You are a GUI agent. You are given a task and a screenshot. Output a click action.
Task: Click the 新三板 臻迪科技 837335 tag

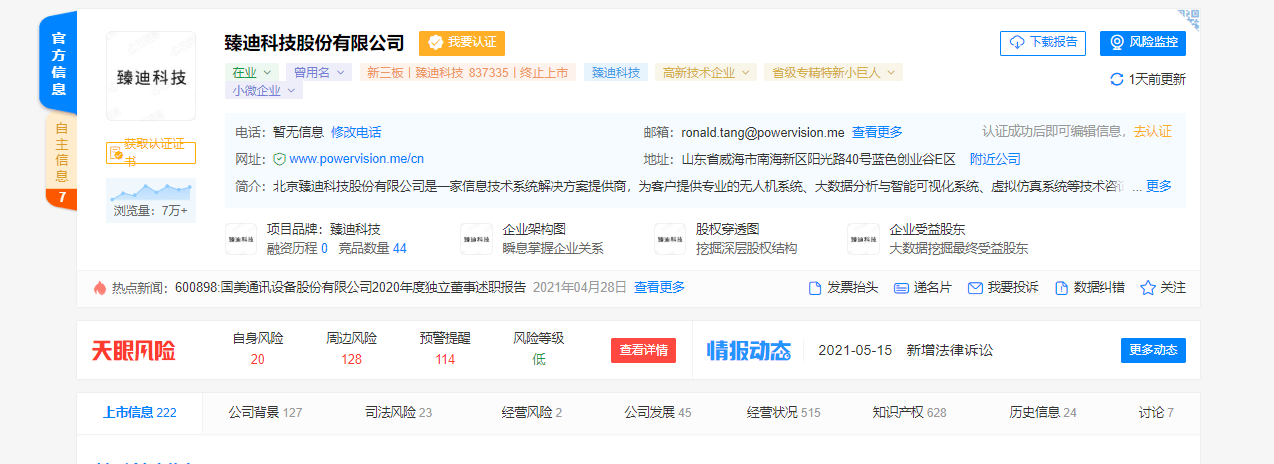click(467, 72)
